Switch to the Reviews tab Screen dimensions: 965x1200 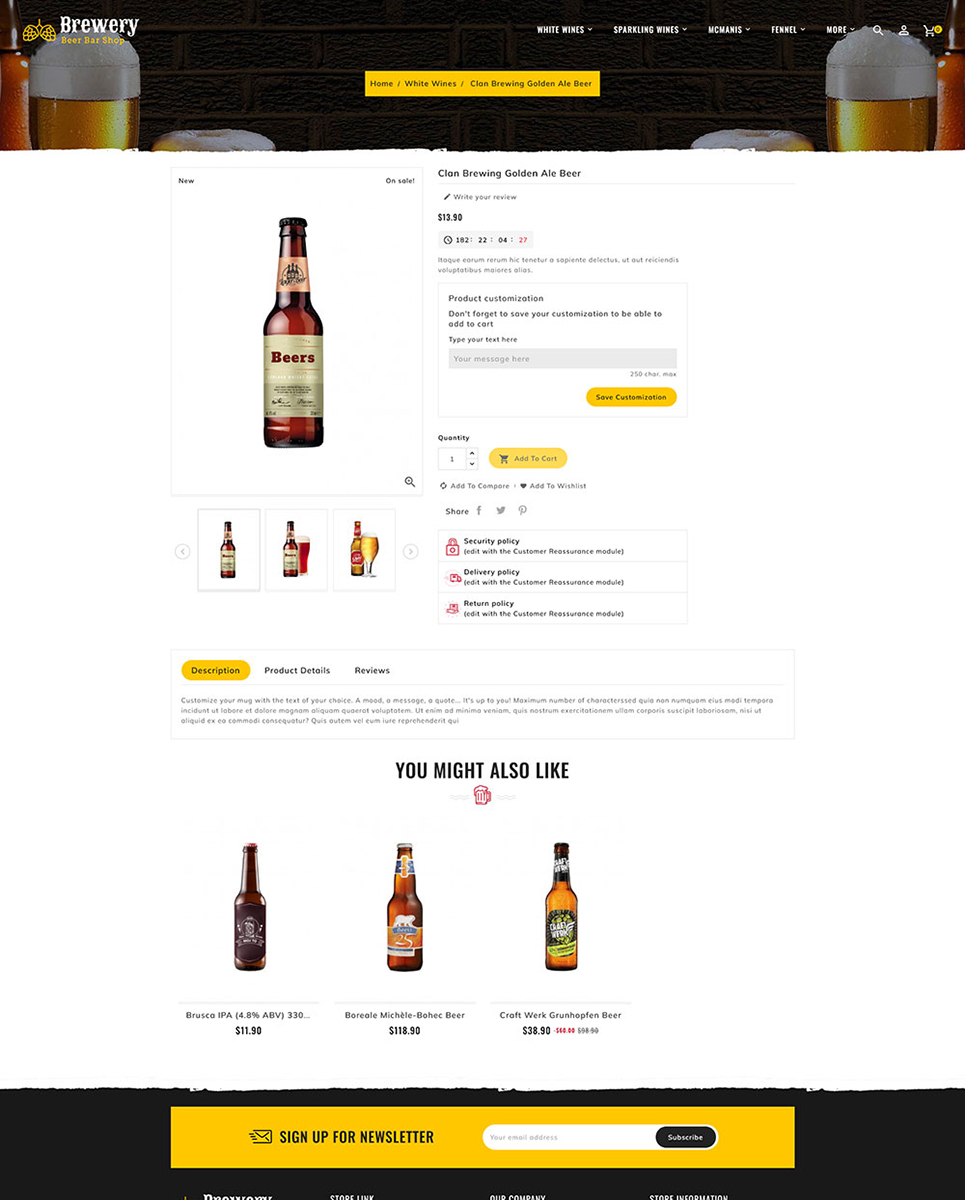(x=372, y=670)
